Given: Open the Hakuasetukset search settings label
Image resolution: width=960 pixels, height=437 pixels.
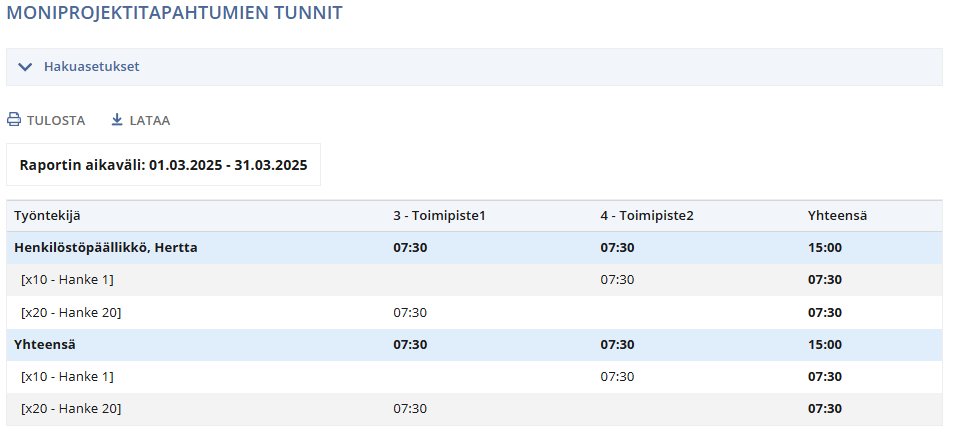Looking at the screenshot, I should click(x=91, y=66).
